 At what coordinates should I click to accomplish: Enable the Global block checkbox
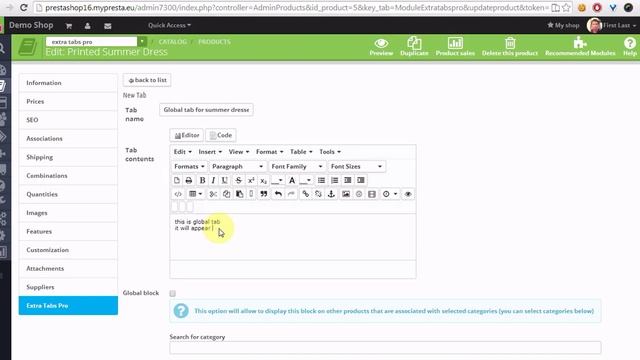point(173,293)
